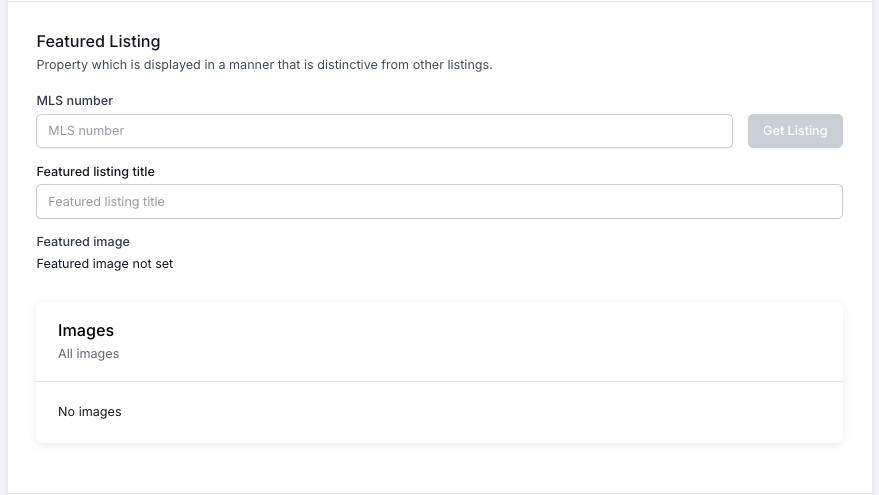Viewport: 879px width, 495px height.
Task: Click the MLS number input field
Action: [x=384, y=131]
